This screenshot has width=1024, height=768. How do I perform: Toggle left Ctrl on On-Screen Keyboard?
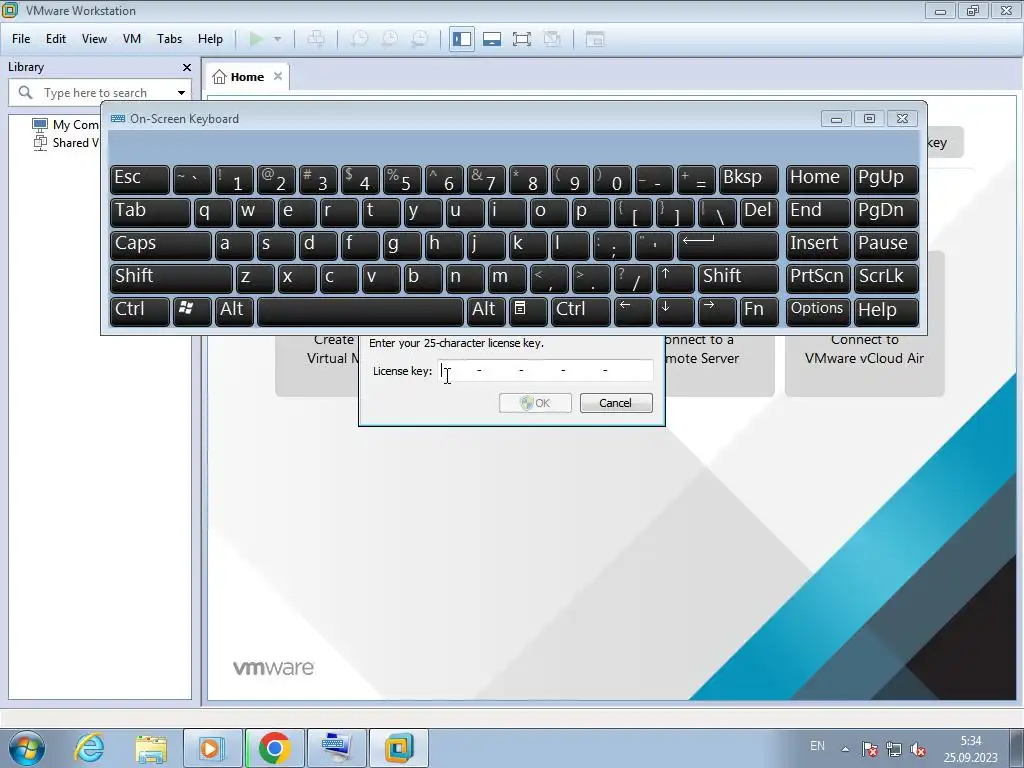(x=140, y=311)
